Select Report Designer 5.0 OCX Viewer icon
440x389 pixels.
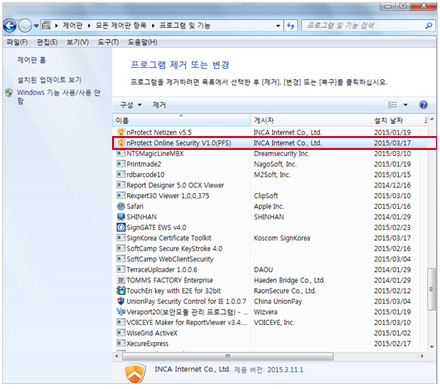click(x=121, y=185)
